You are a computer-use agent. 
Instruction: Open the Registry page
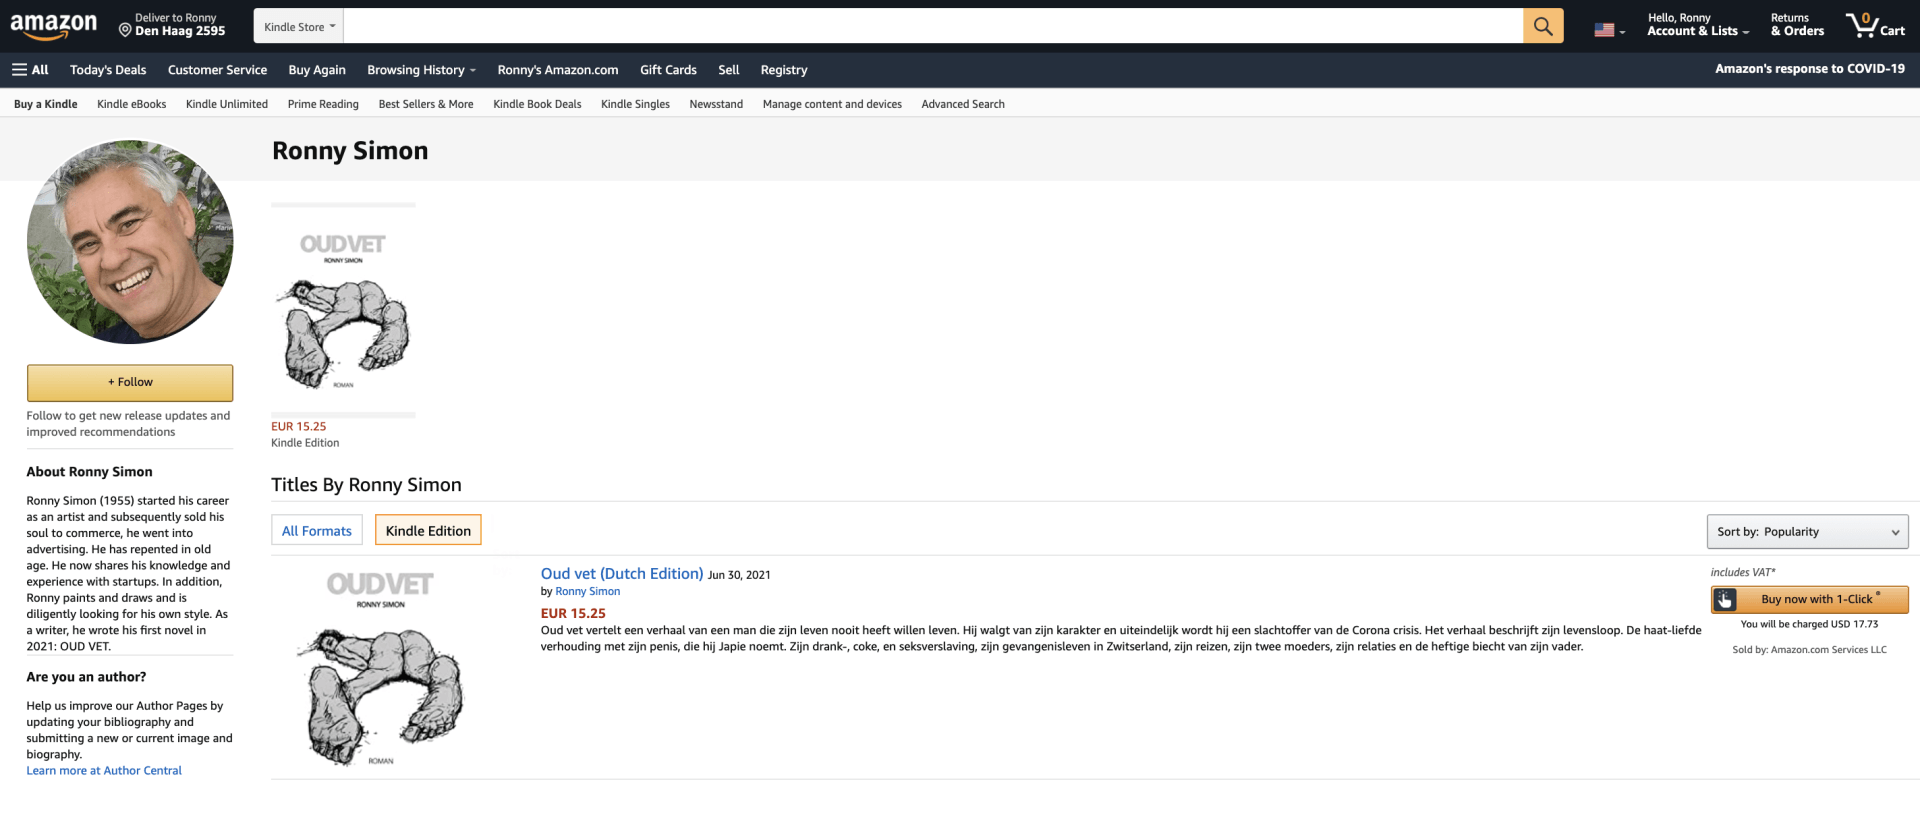(x=784, y=70)
